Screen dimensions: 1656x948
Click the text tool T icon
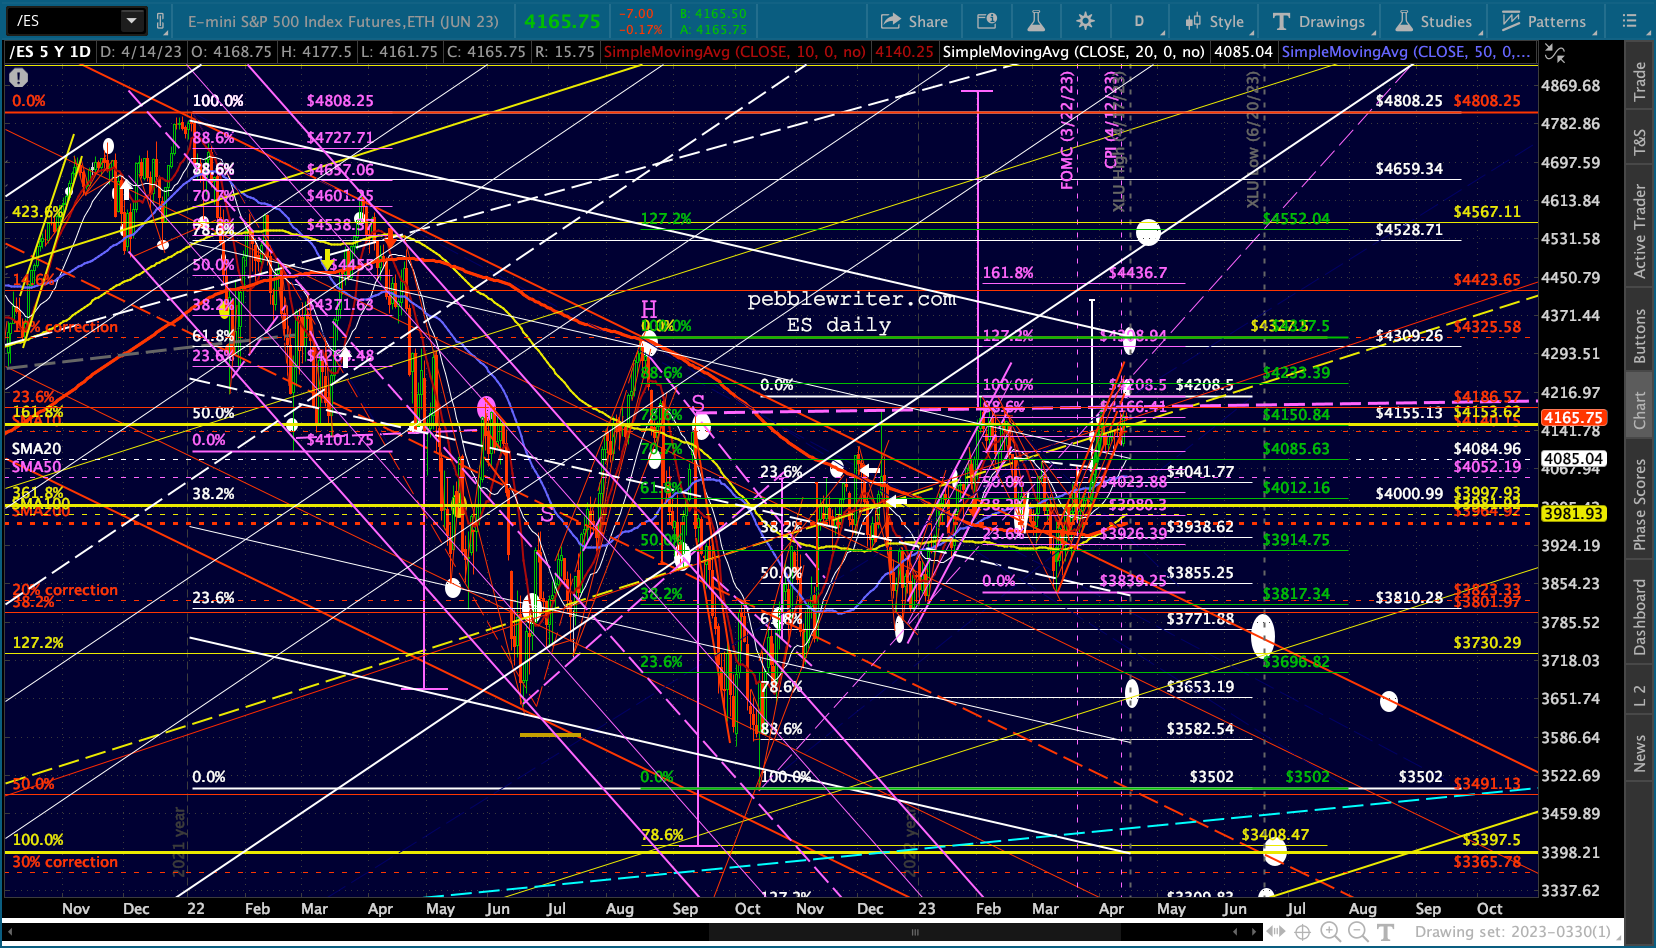point(1386,932)
